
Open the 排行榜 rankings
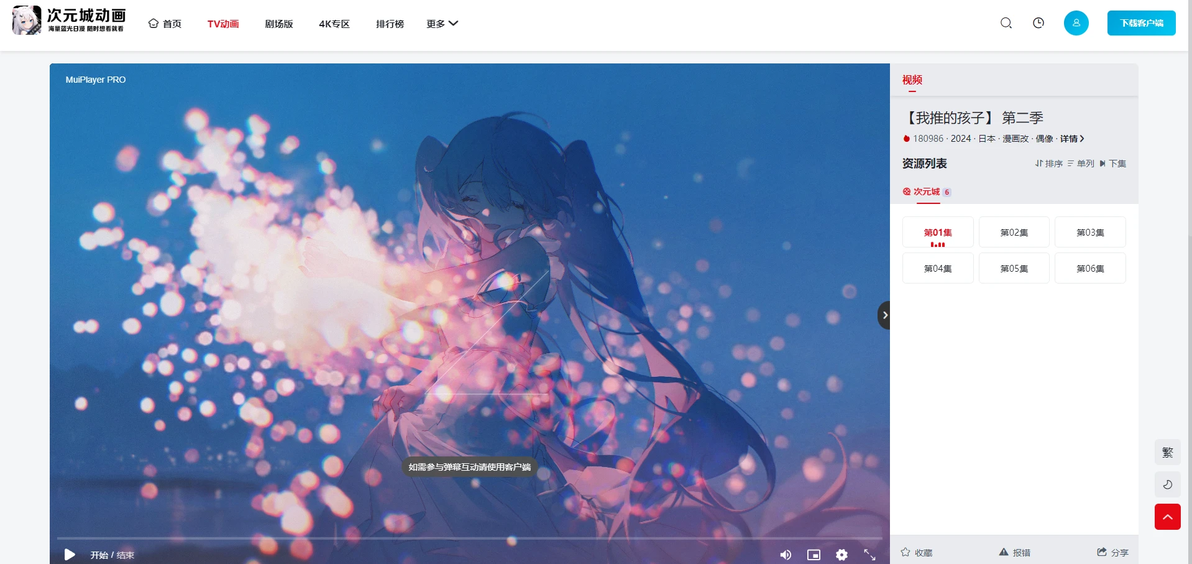click(390, 24)
